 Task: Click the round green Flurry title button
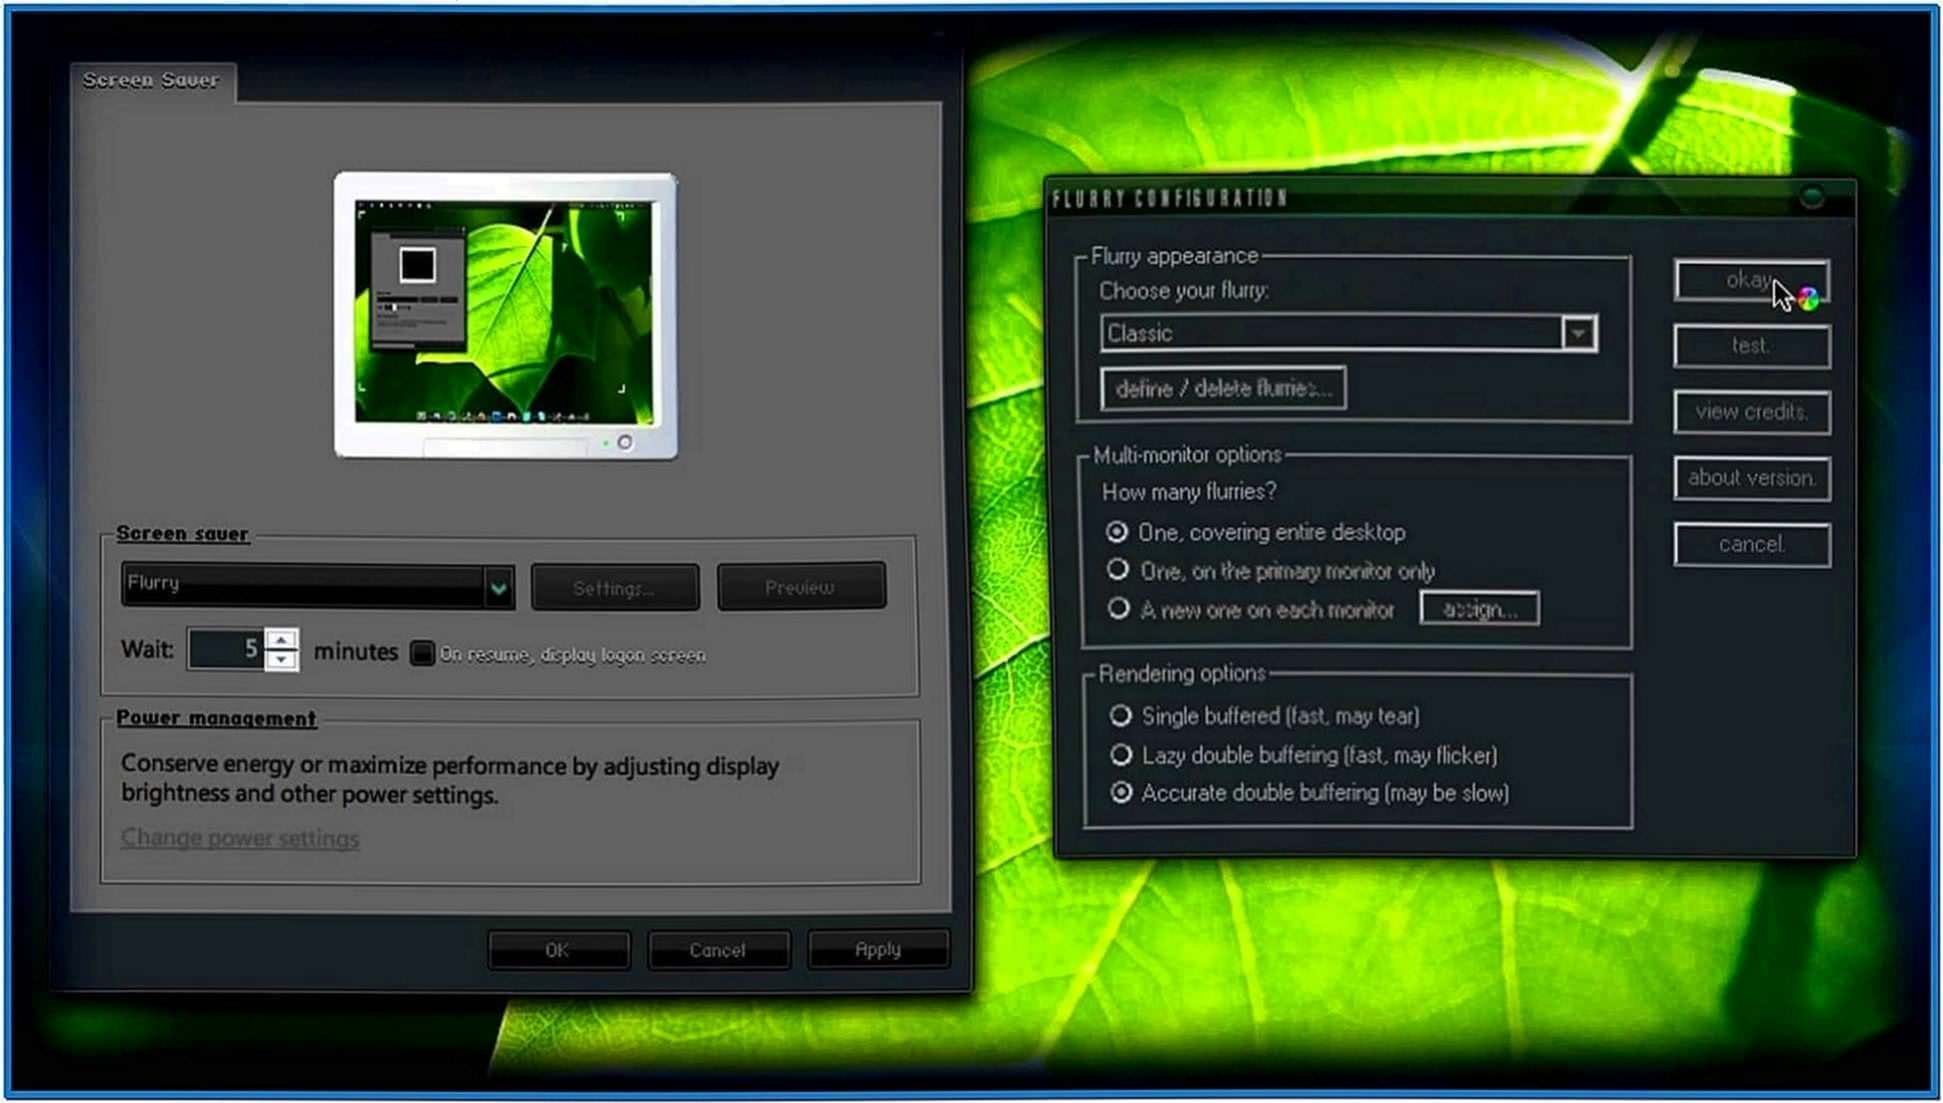pyautogui.click(x=1811, y=197)
